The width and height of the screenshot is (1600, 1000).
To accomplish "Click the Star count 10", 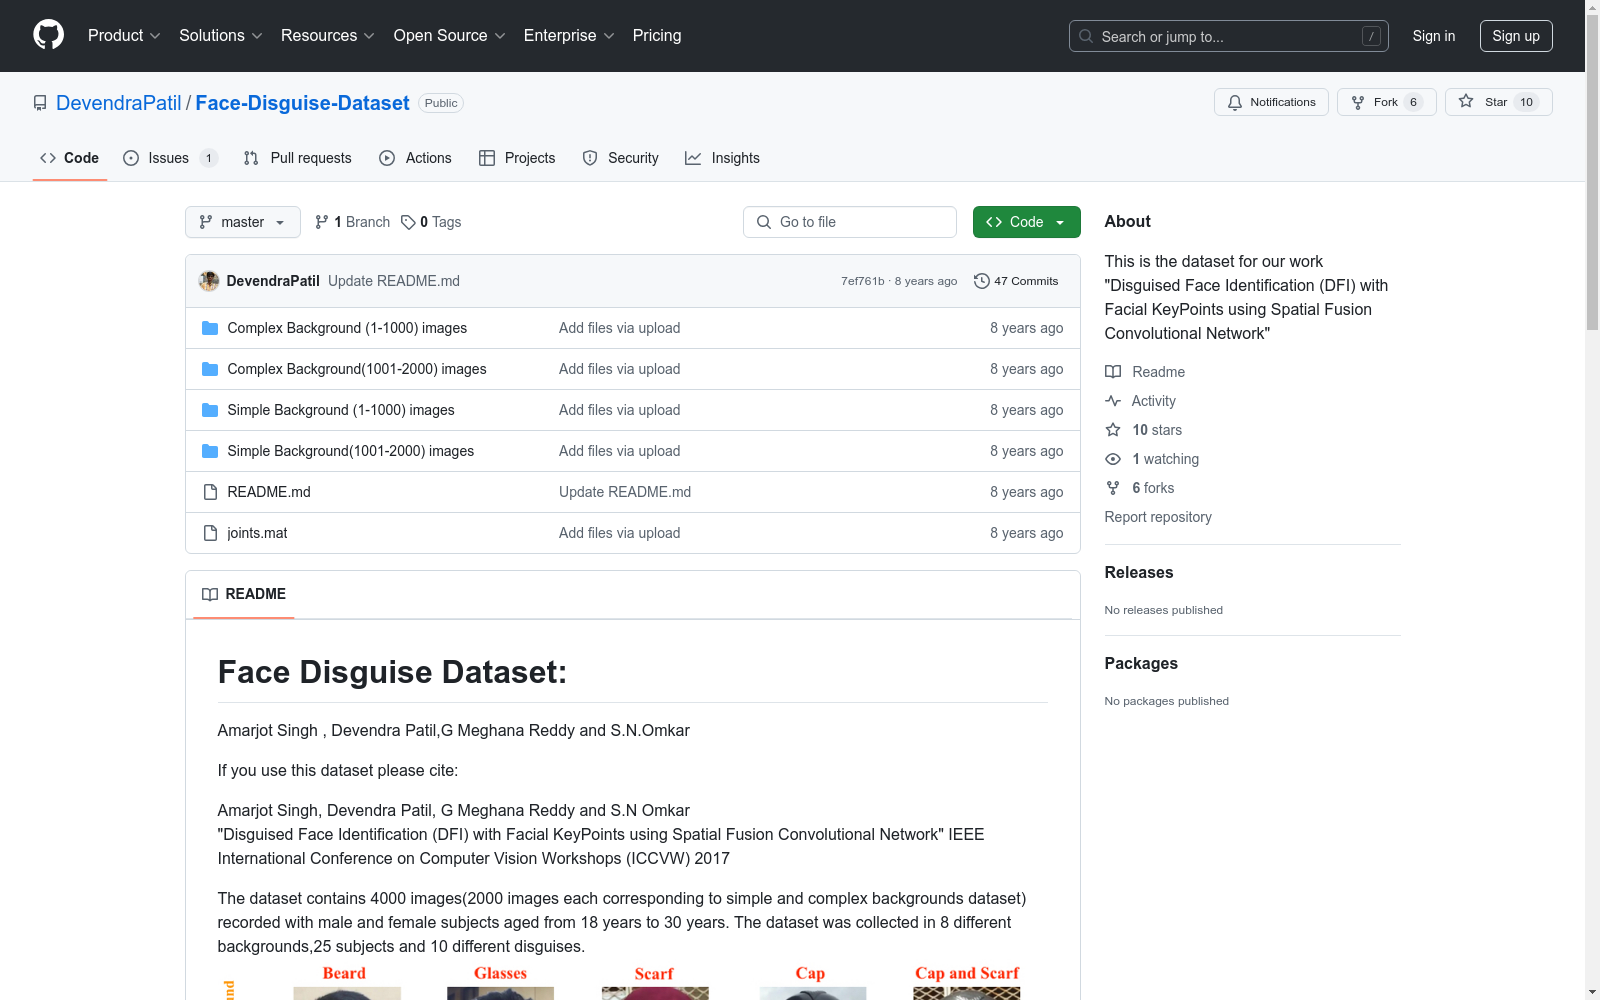I will tap(1526, 102).
